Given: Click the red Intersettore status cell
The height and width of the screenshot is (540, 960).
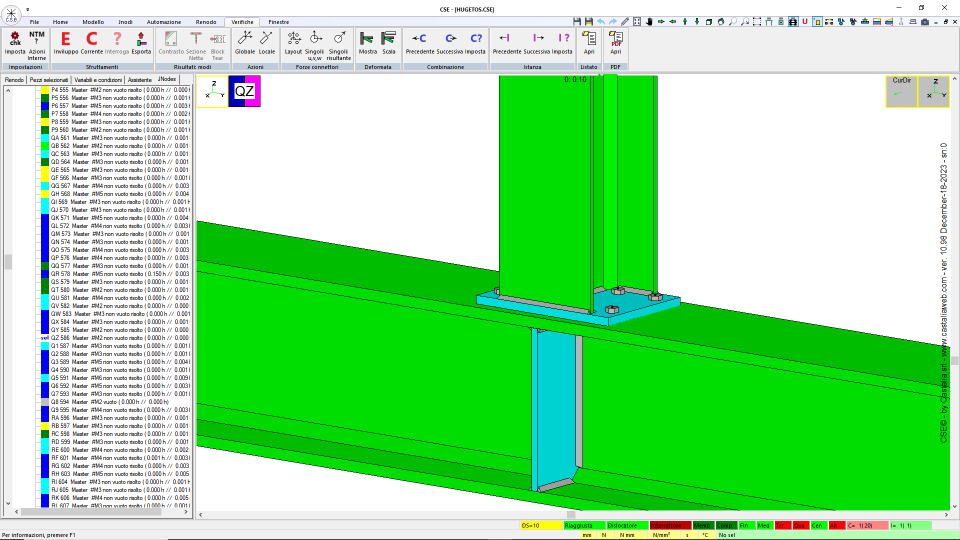Looking at the screenshot, I should point(670,525).
